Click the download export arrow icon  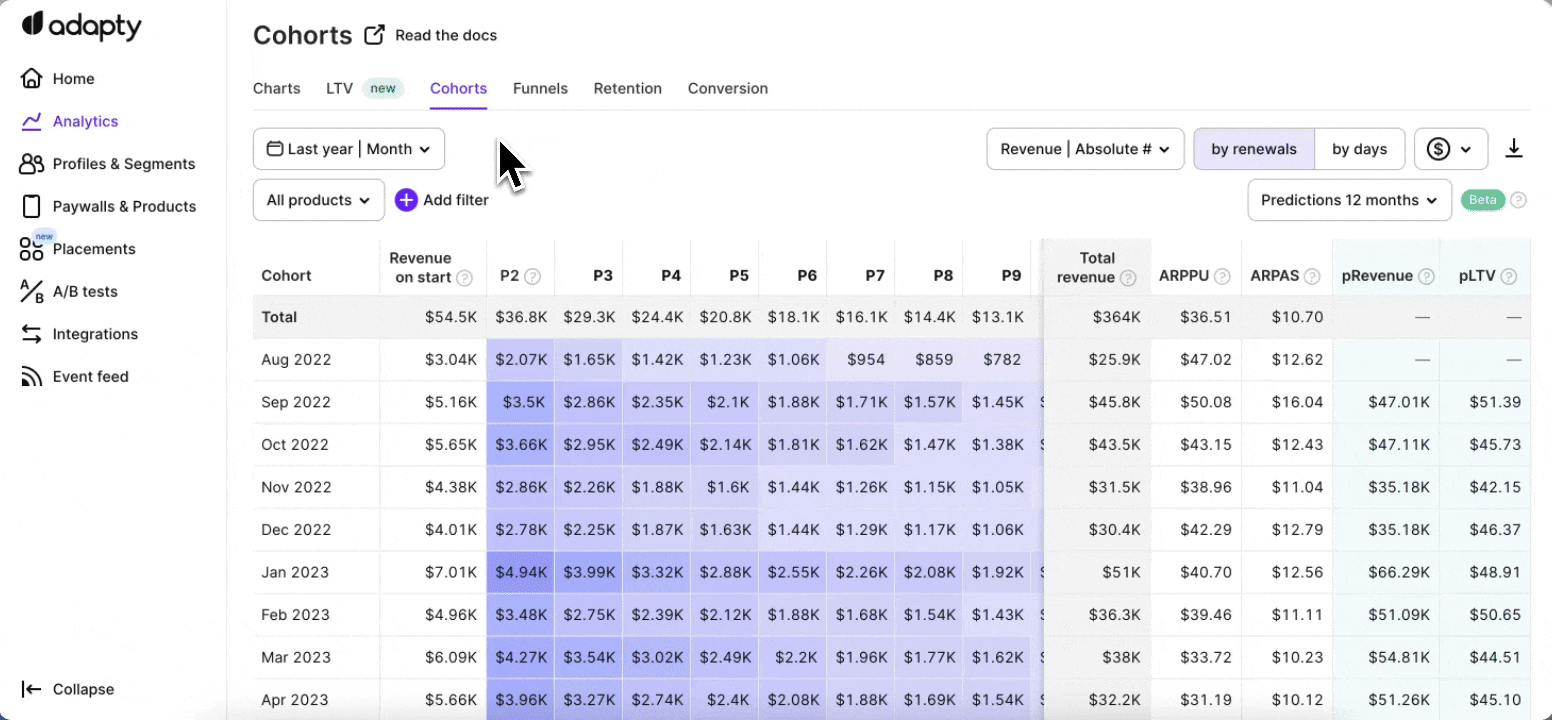(1514, 149)
